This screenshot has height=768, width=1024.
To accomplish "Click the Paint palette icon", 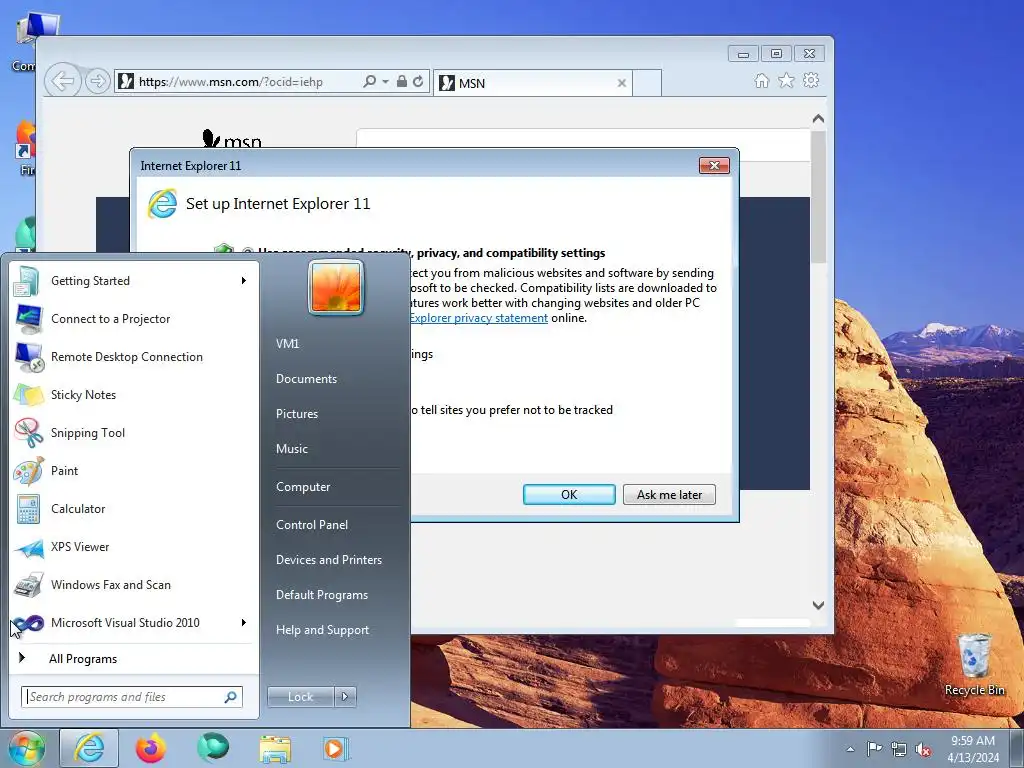I will coord(28,471).
